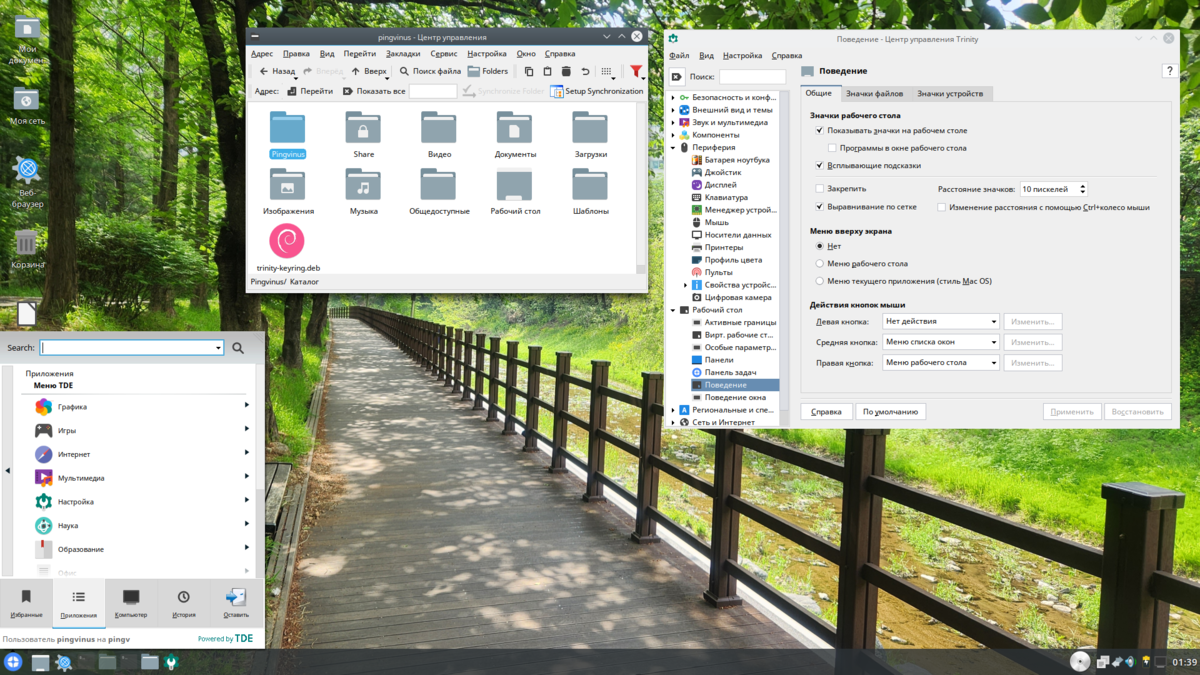Click the Поиск field in Control Center
The height and width of the screenshot is (675, 1200).
coord(752,77)
